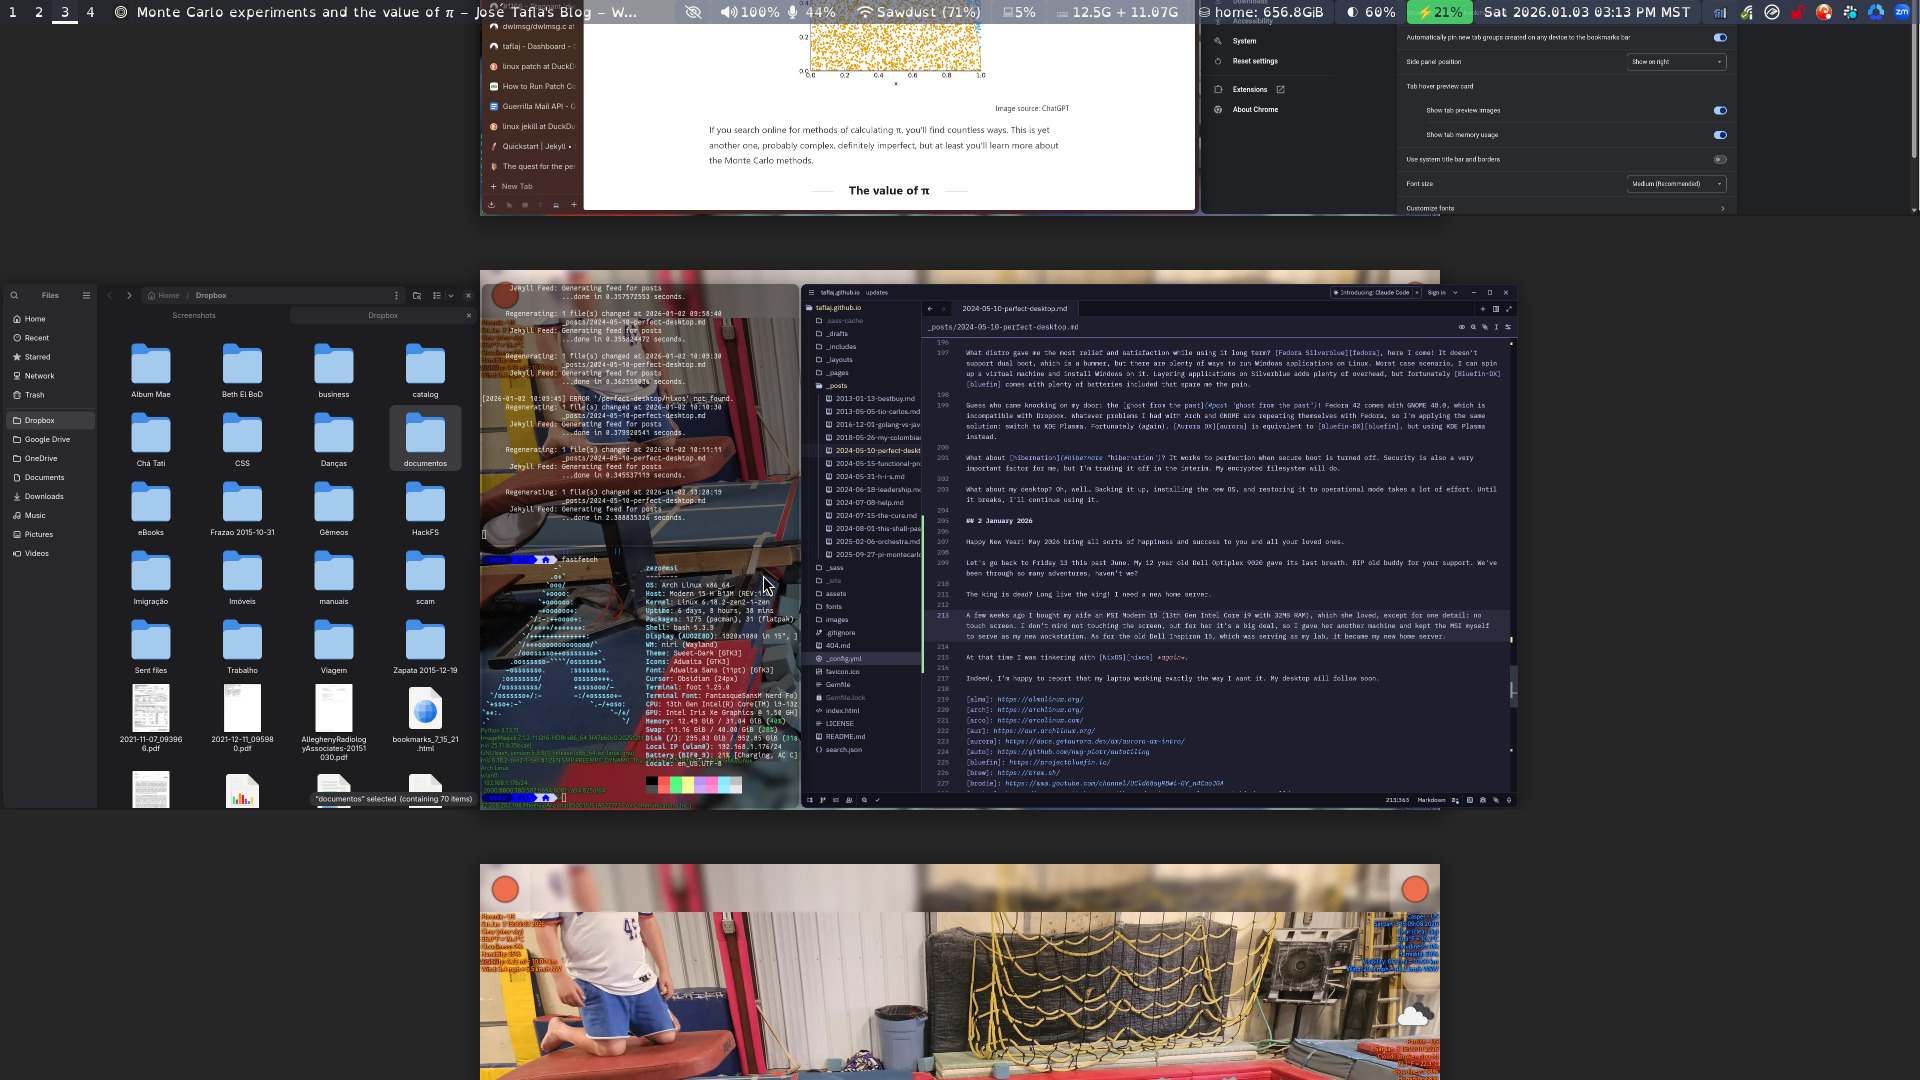Enable Use system title bar and borders
Screen dimensions: 1920x1080
(x=1720, y=159)
